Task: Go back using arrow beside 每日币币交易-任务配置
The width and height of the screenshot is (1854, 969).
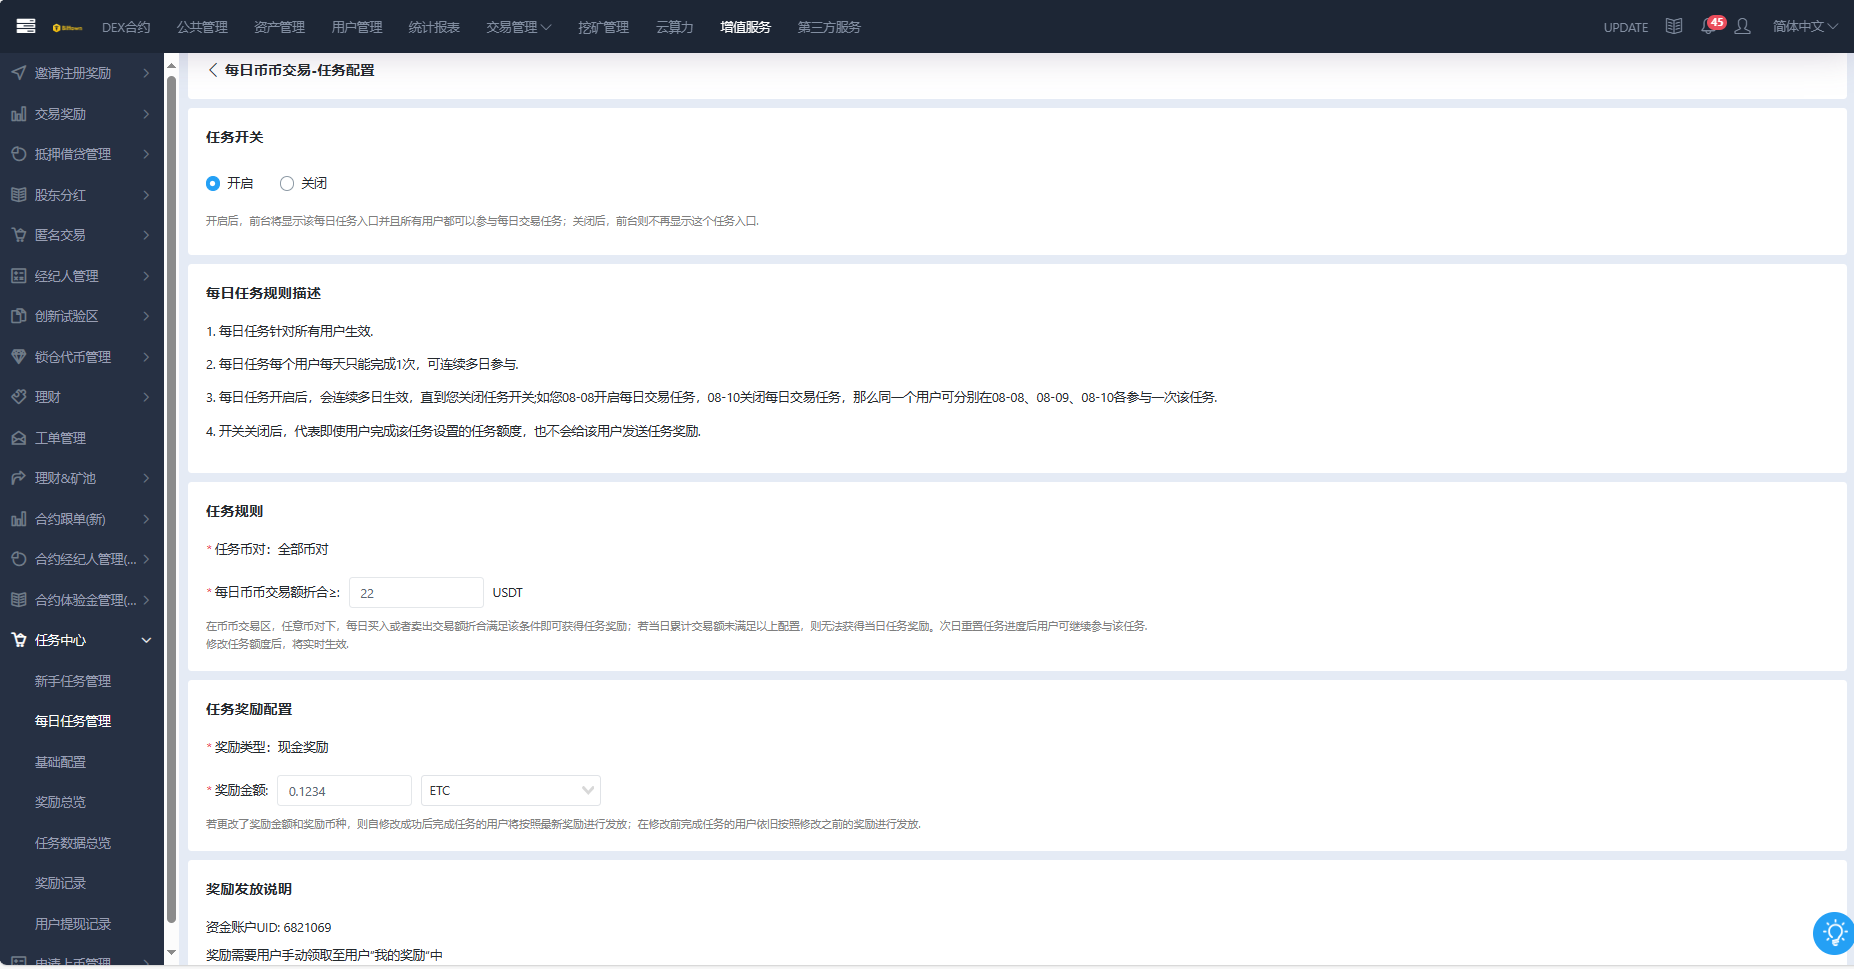Action: click(212, 70)
